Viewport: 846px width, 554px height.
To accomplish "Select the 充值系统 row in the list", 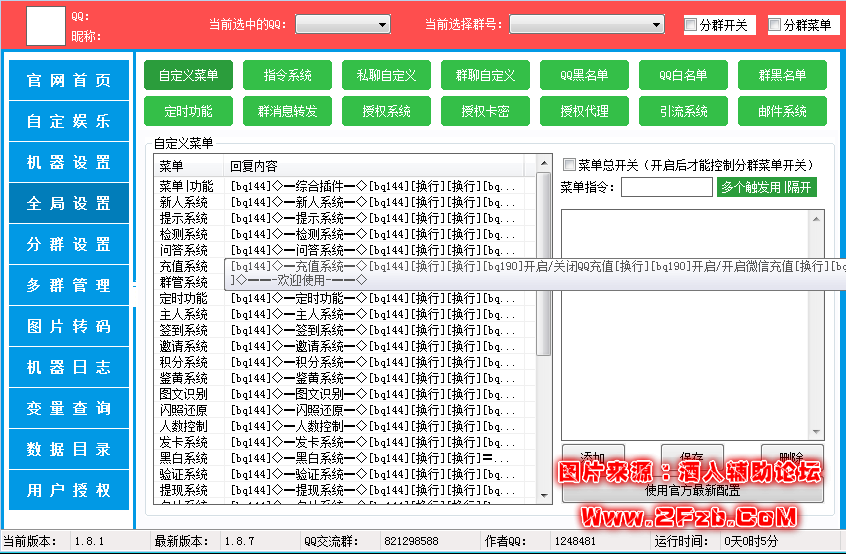I will pyautogui.click(x=184, y=267).
